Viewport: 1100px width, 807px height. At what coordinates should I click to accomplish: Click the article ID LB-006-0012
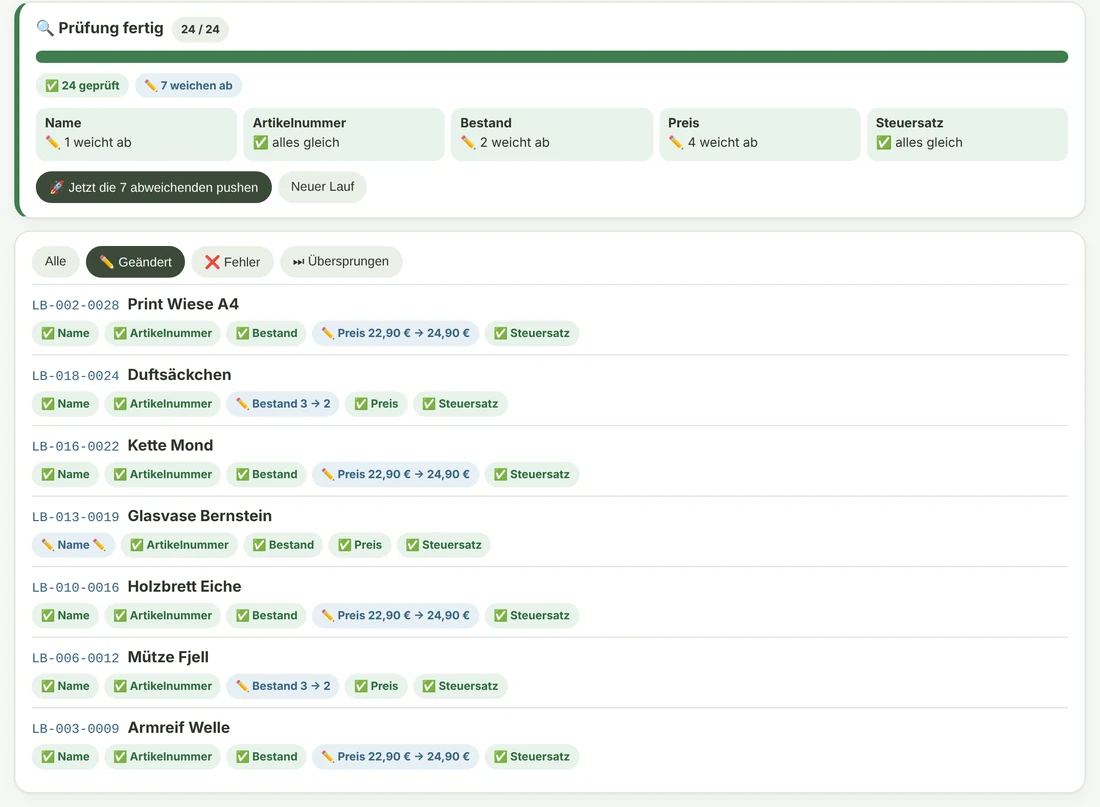[76, 658]
